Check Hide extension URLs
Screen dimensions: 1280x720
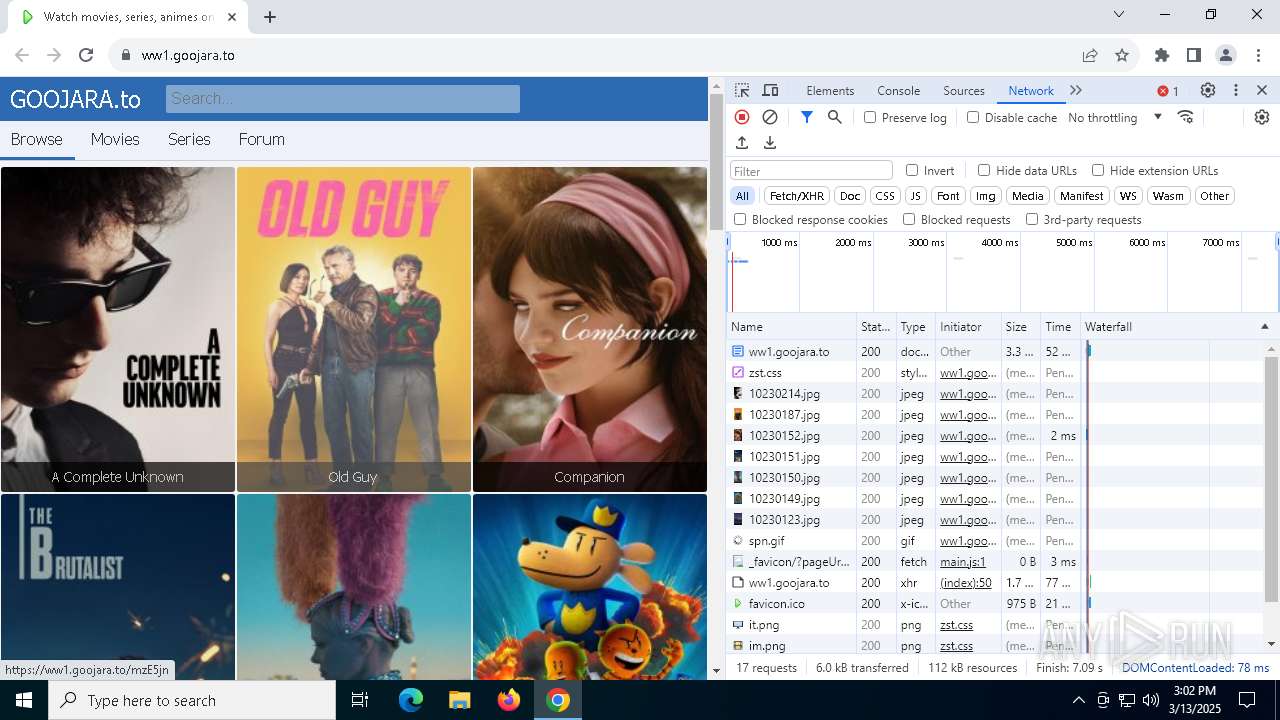(1098, 170)
